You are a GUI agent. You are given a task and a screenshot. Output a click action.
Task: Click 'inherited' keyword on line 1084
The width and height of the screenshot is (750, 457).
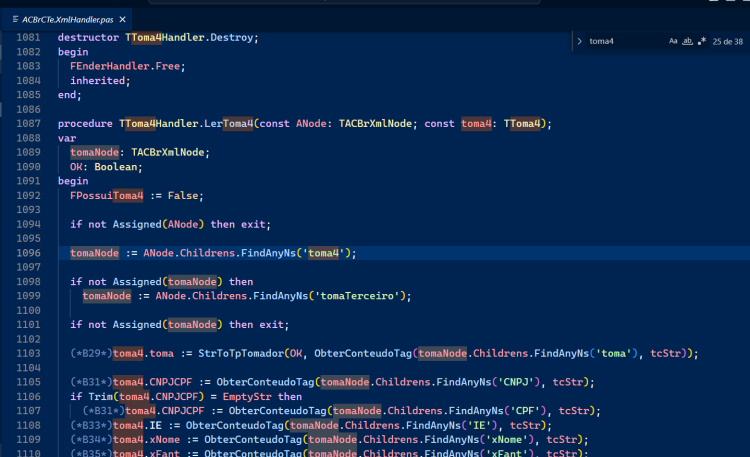coord(98,80)
